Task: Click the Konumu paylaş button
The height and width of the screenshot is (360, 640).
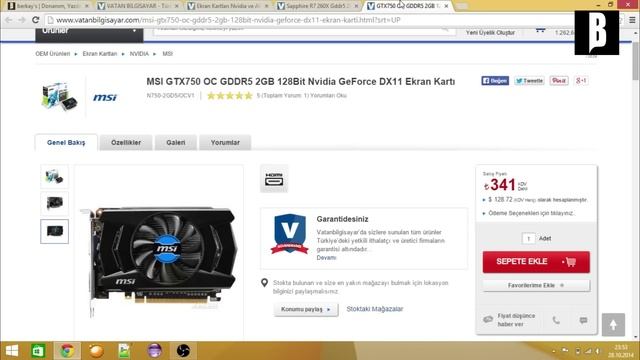Action: [x=306, y=309]
